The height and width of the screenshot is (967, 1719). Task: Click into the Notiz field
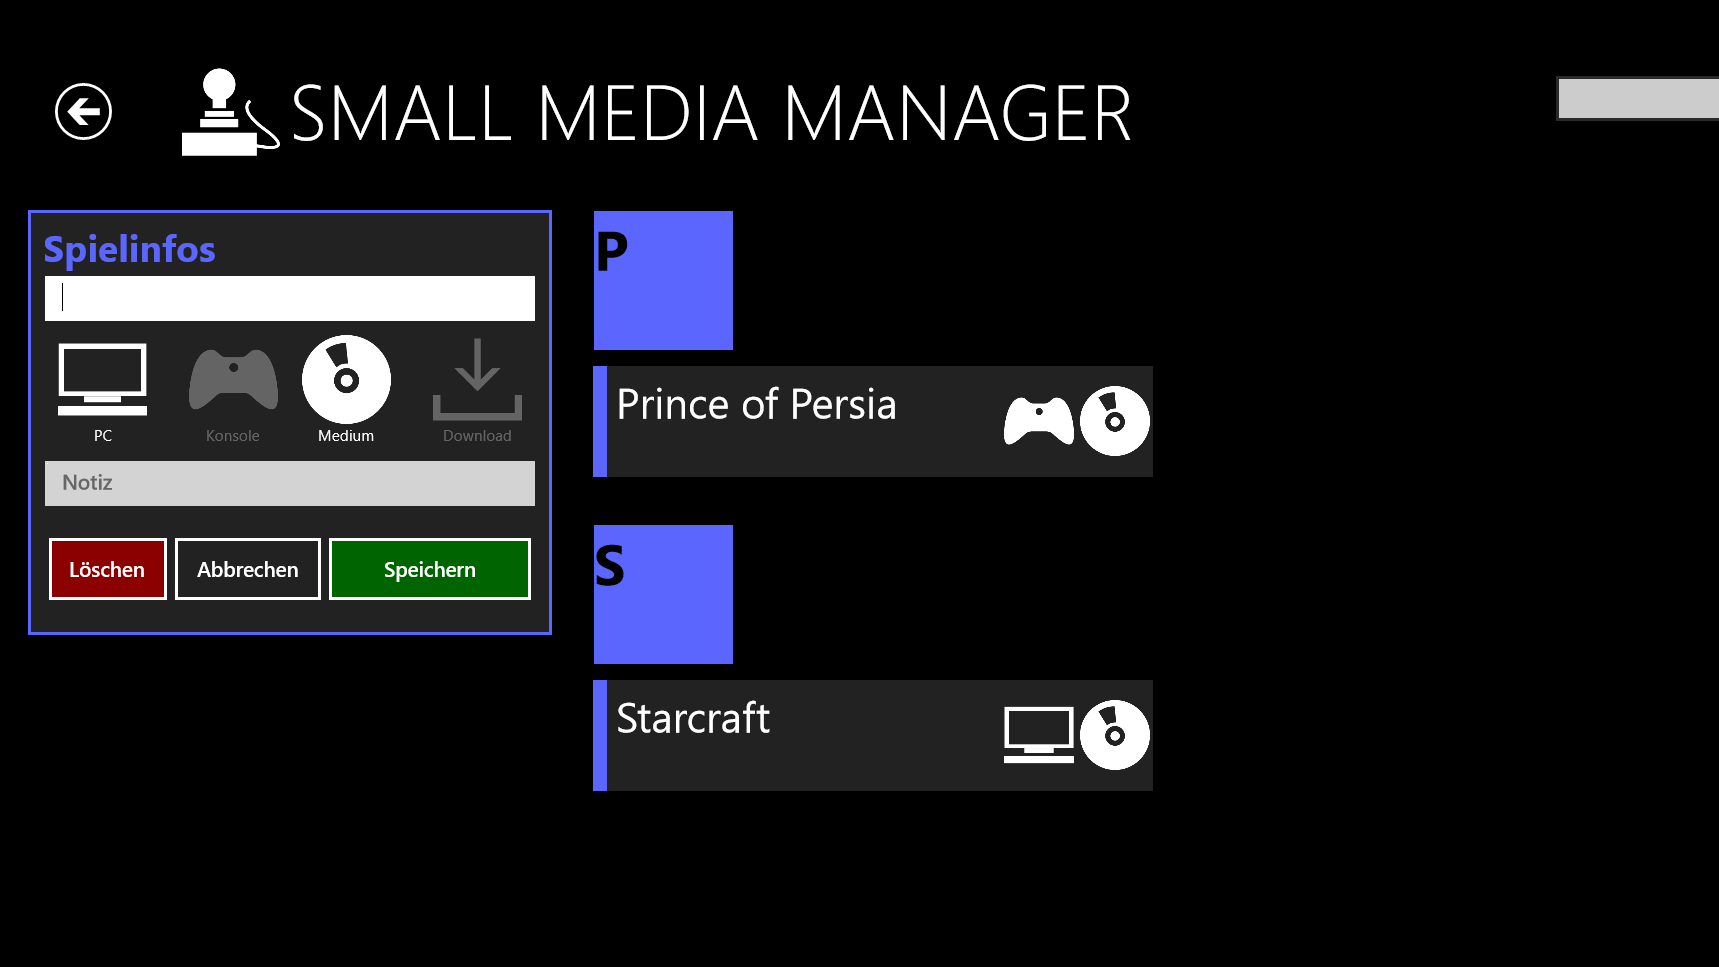[290, 483]
